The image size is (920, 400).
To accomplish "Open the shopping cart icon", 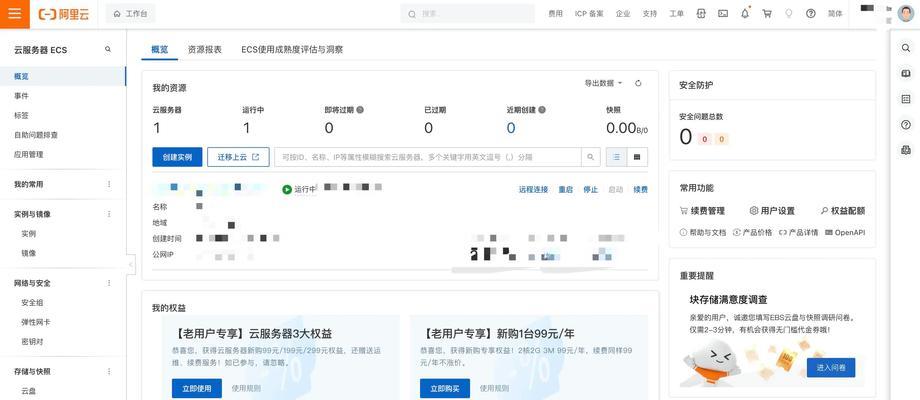I will 767,13.
